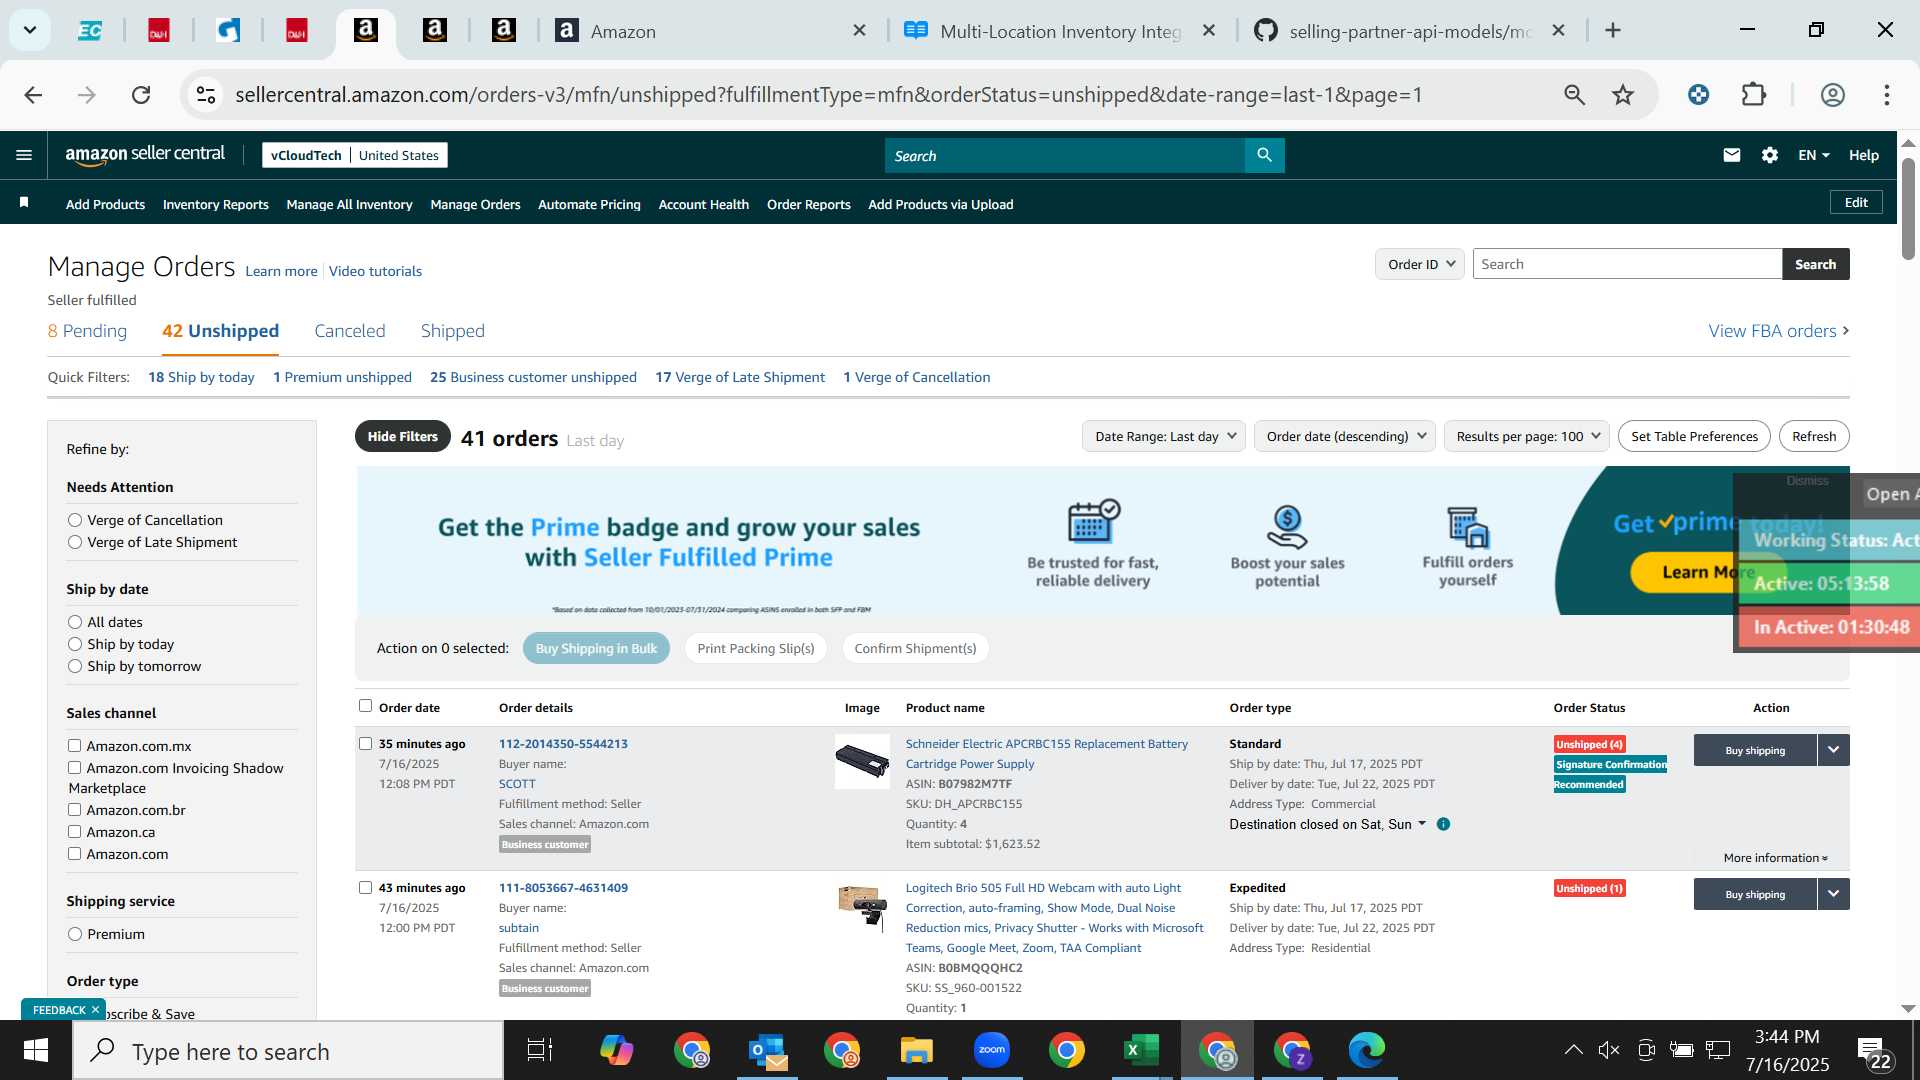Open the tab search chevron in the tab strip
Image resolution: width=1920 pixels, height=1080 pixels.
click(x=30, y=30)
